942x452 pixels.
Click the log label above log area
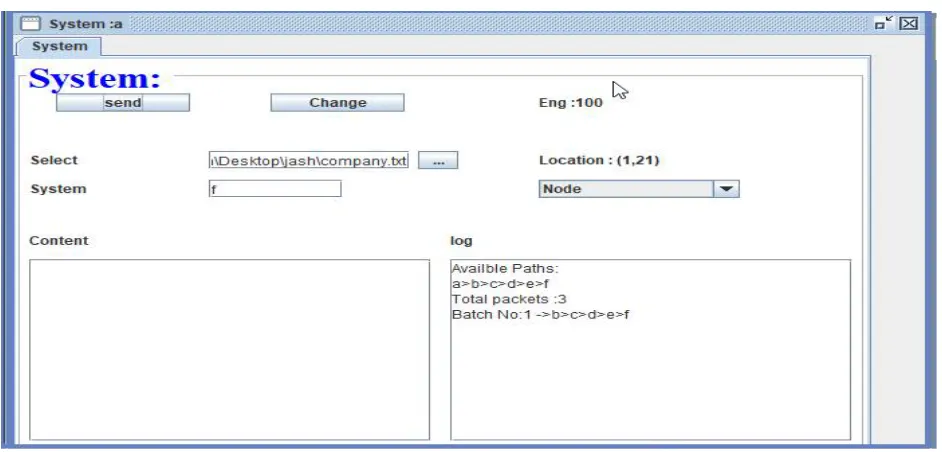pyautogui.click(x=461, y=241)
